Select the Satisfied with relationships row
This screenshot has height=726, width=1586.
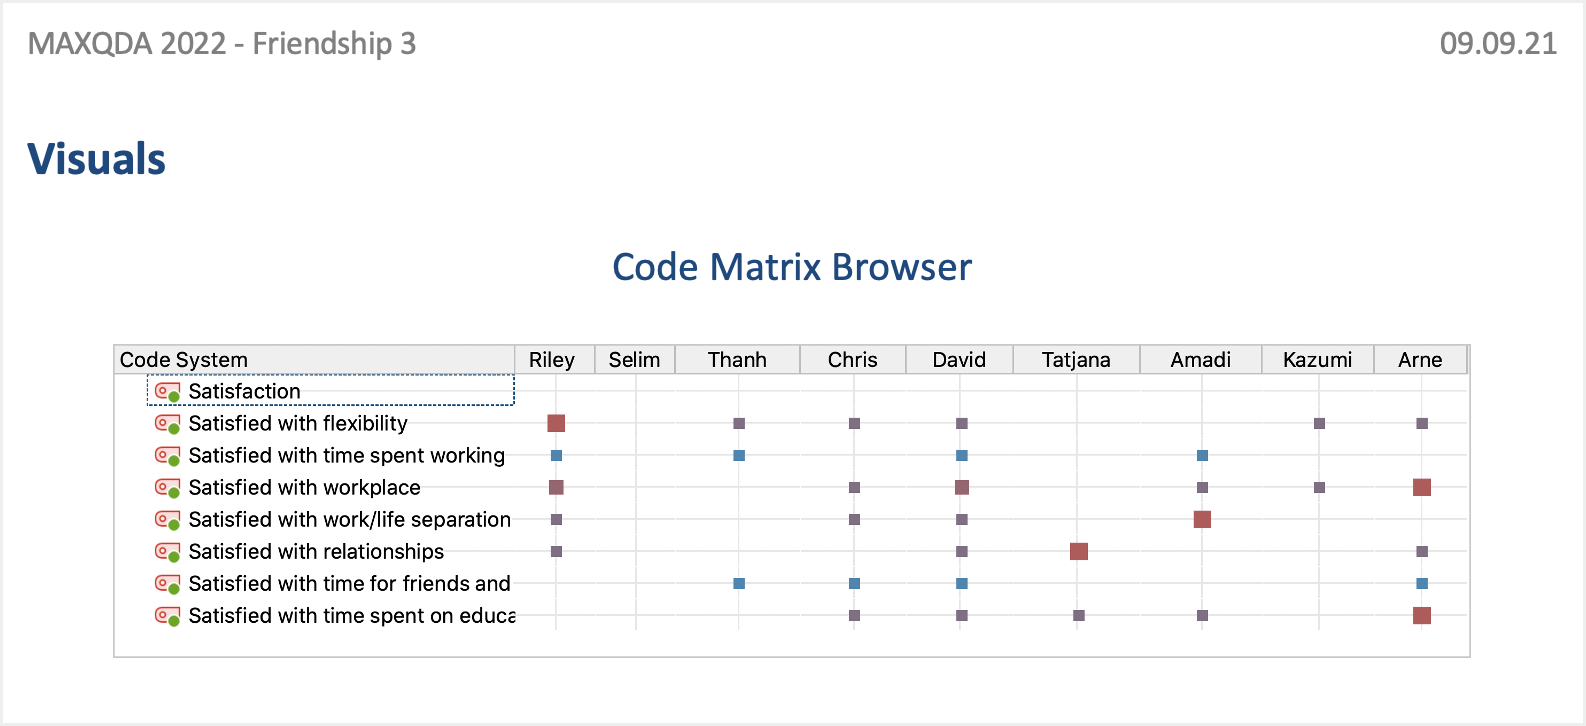pos(331,551)
